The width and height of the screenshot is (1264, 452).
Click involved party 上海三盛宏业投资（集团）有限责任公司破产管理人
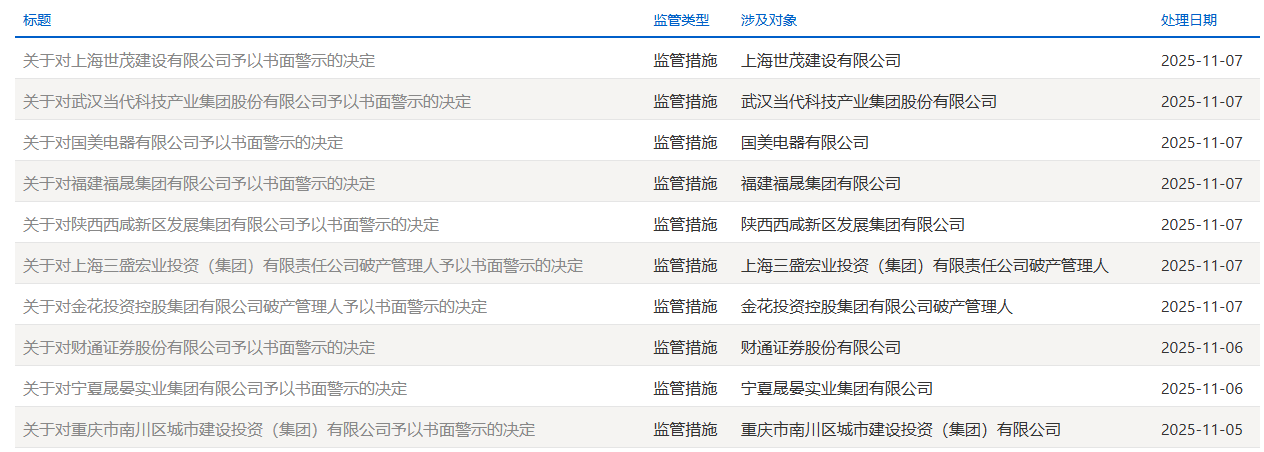click(x=925, y=265)
